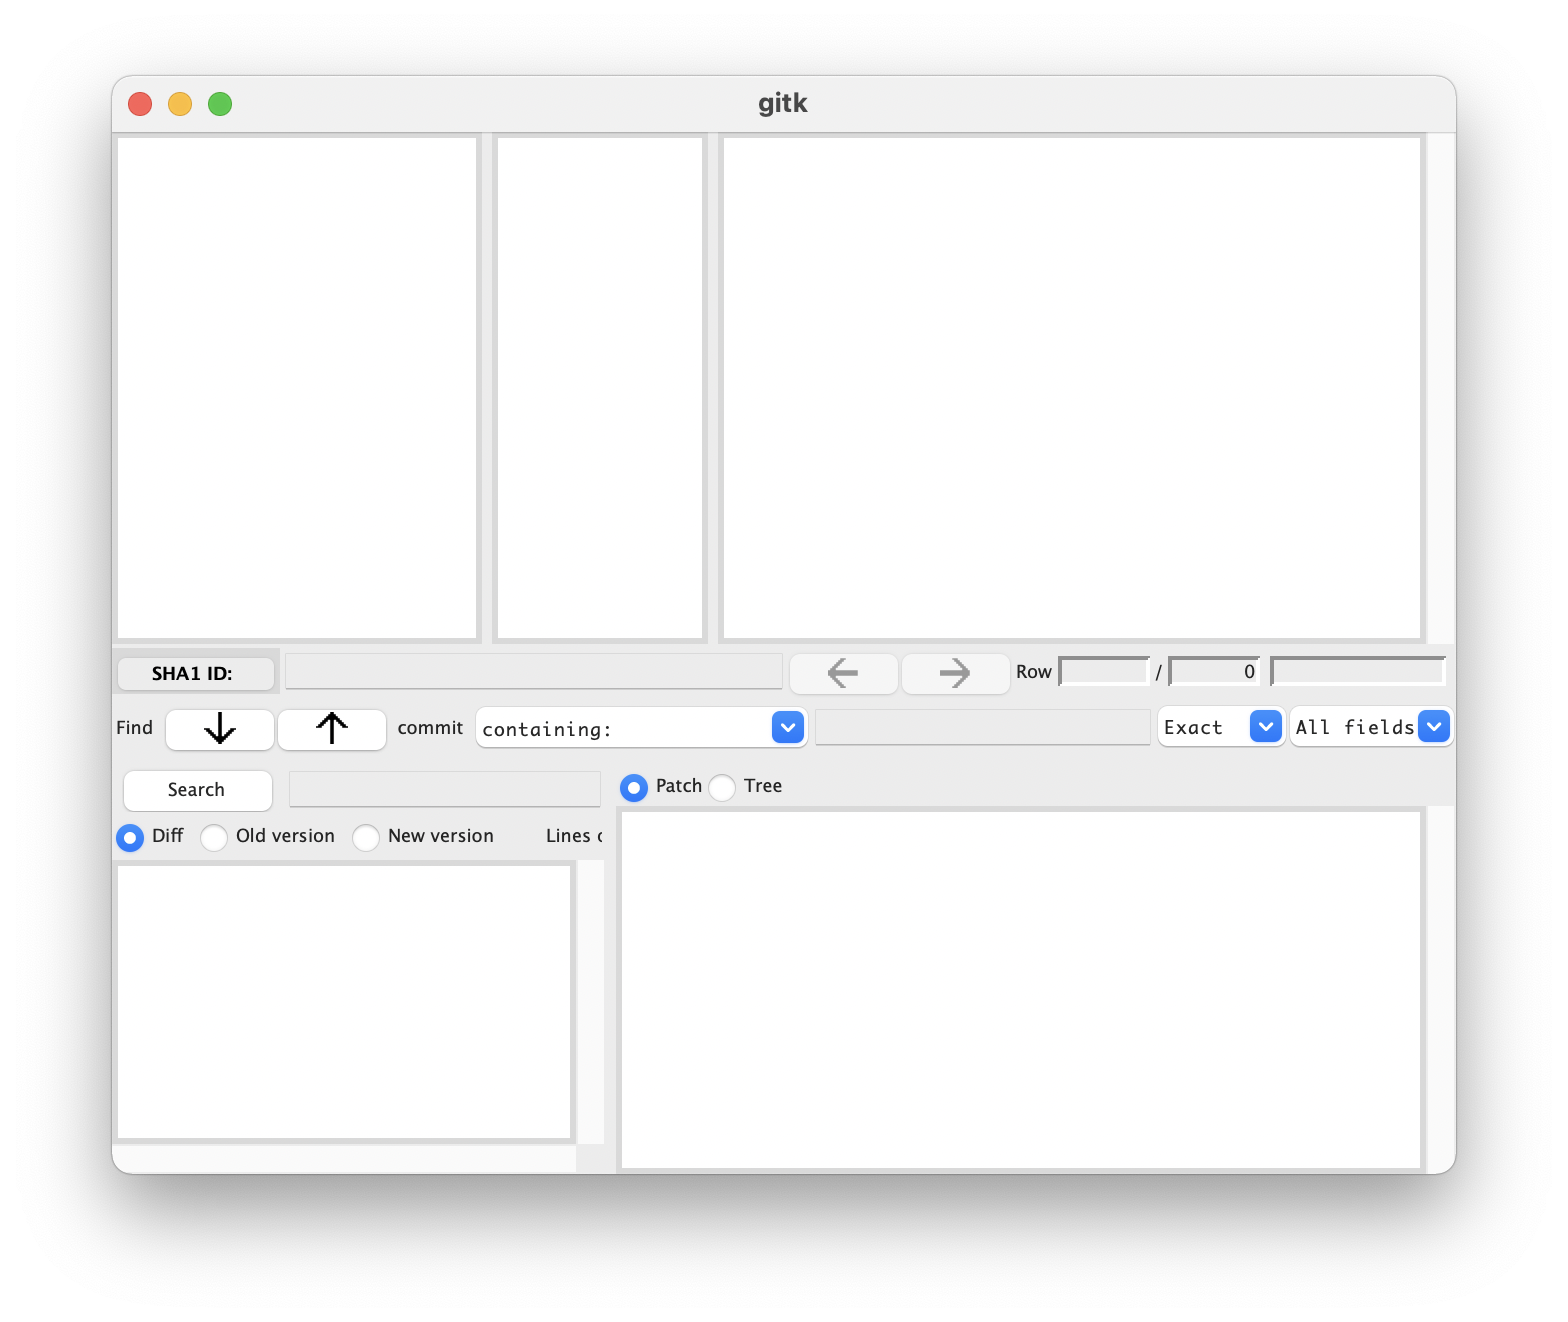1568x1322 pixels.
Task: Click the forward arrow navigation button
Action: pyautogui.click(x=955, y=673)
